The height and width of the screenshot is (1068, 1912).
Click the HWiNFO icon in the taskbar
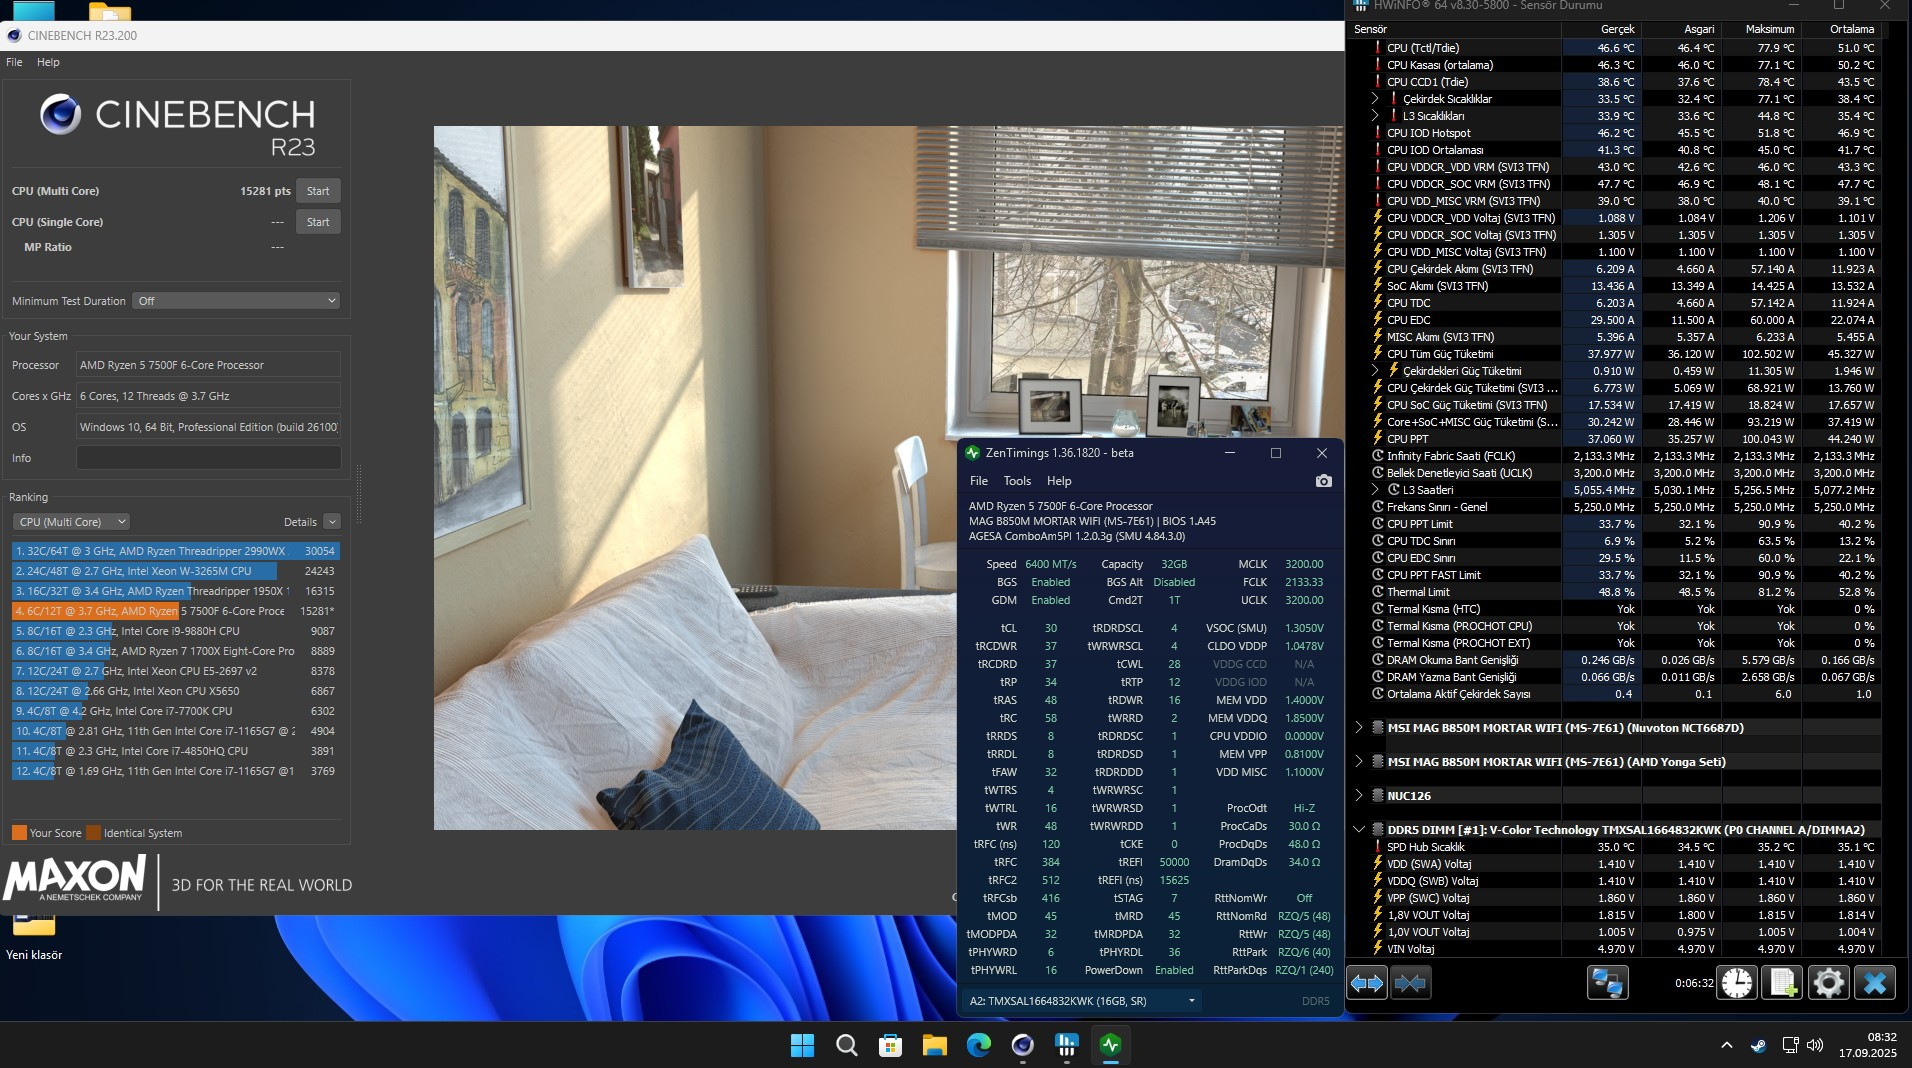[1066, 1045]
